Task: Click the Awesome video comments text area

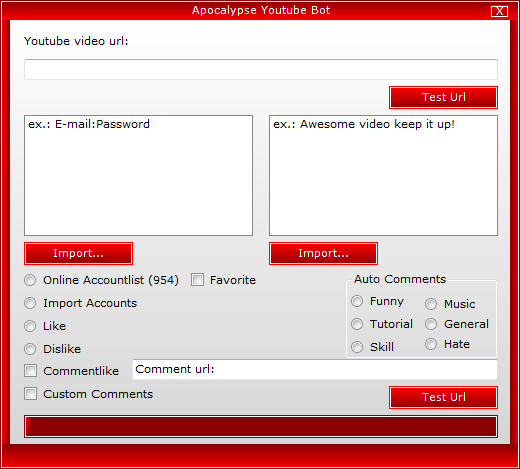Action: click(x=383, y=175)
